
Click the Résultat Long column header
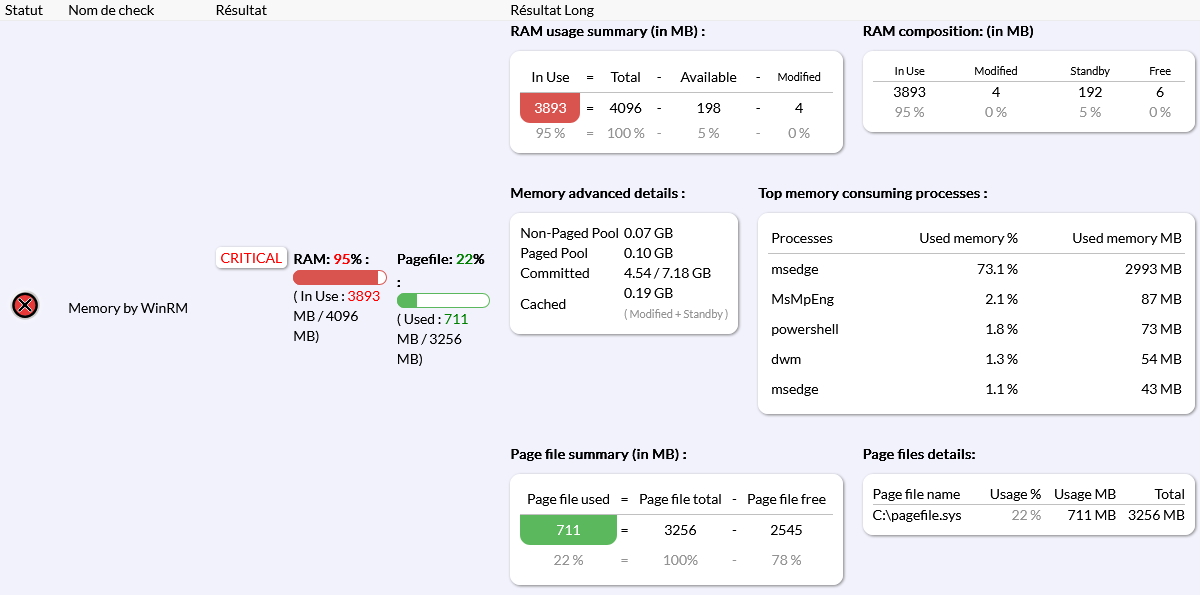(x=552, y=10)
